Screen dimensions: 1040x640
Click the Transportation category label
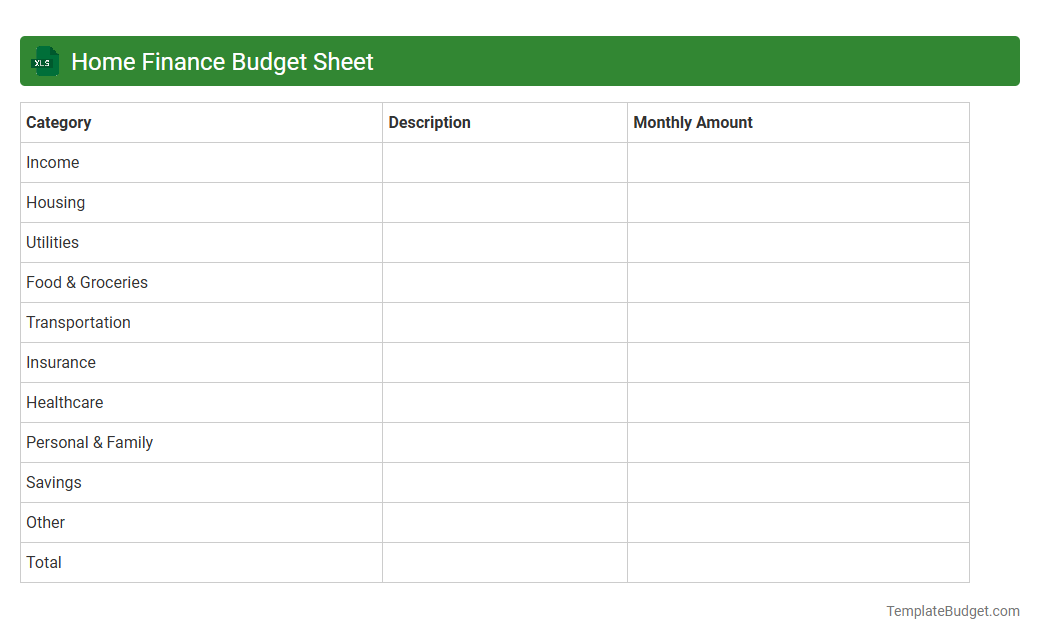click(78, 322)
